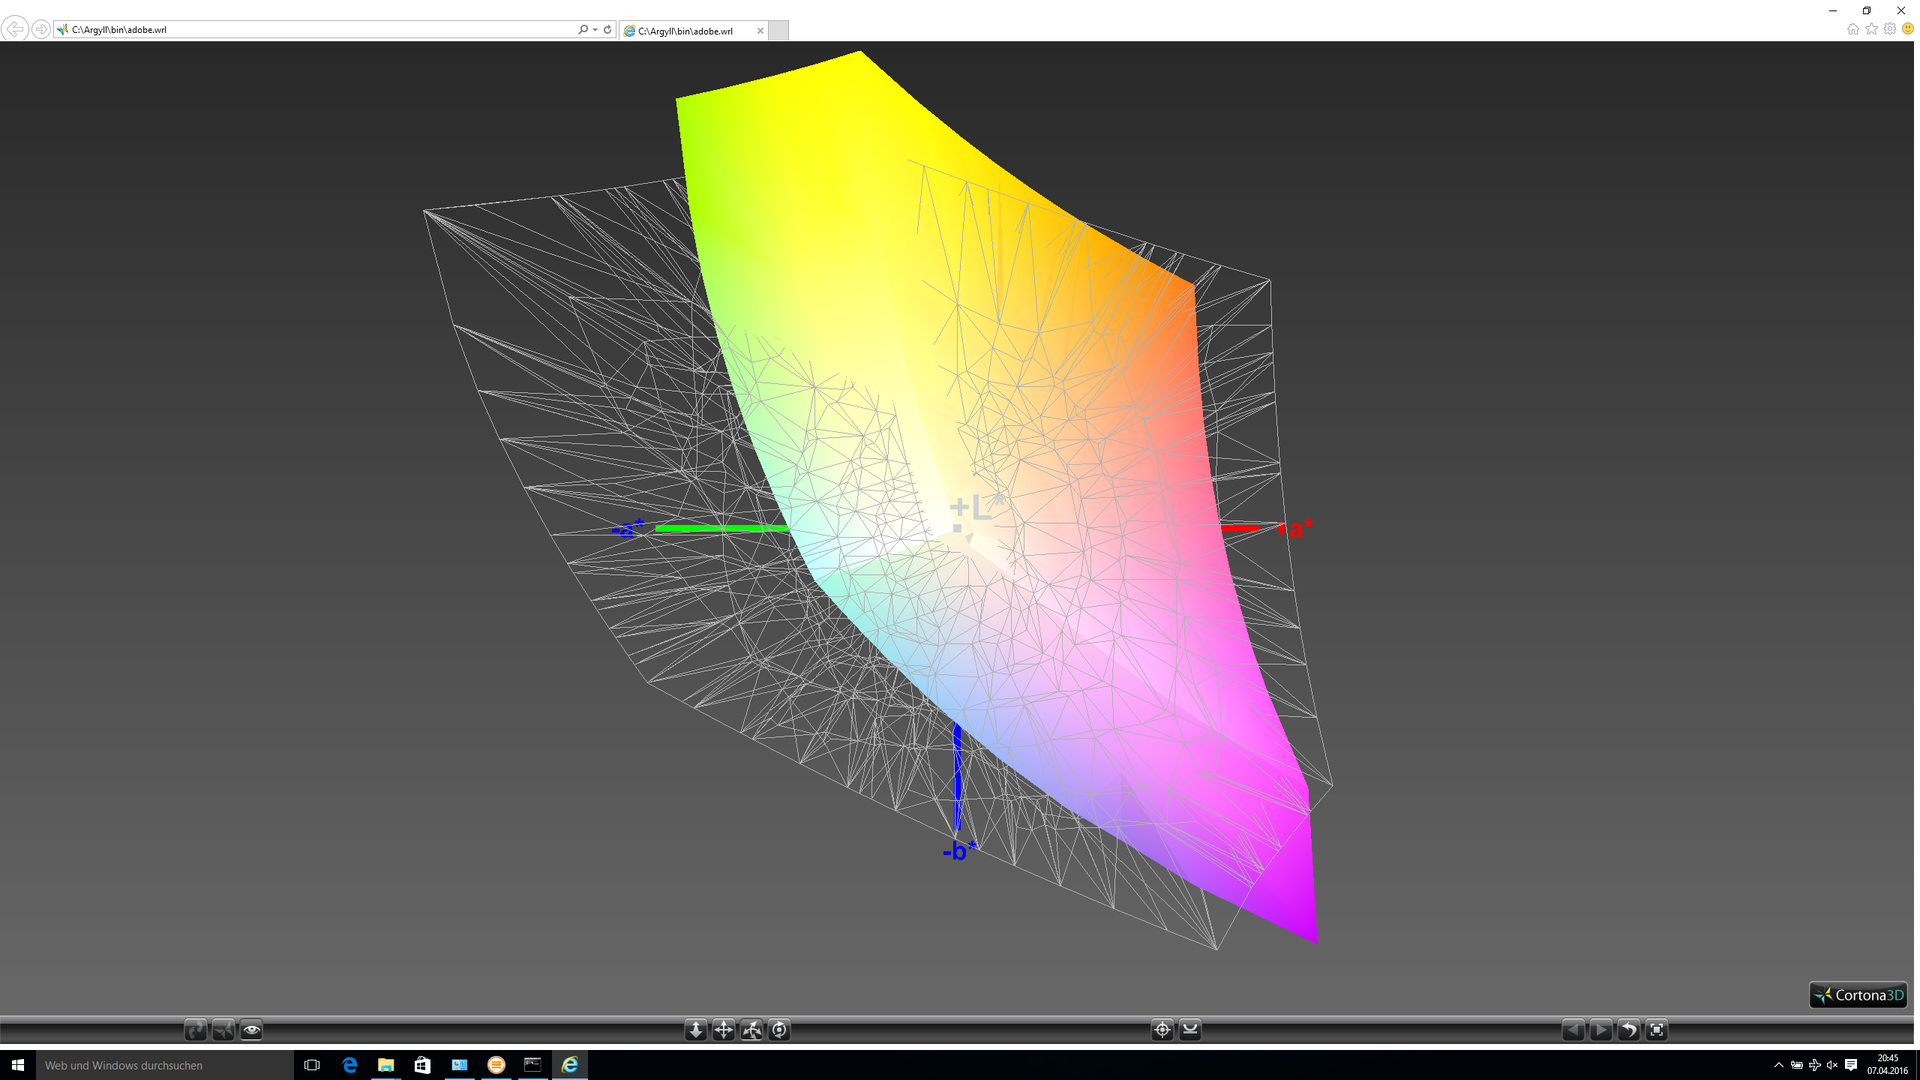Open the address bar search dropdown arrow

595,30
